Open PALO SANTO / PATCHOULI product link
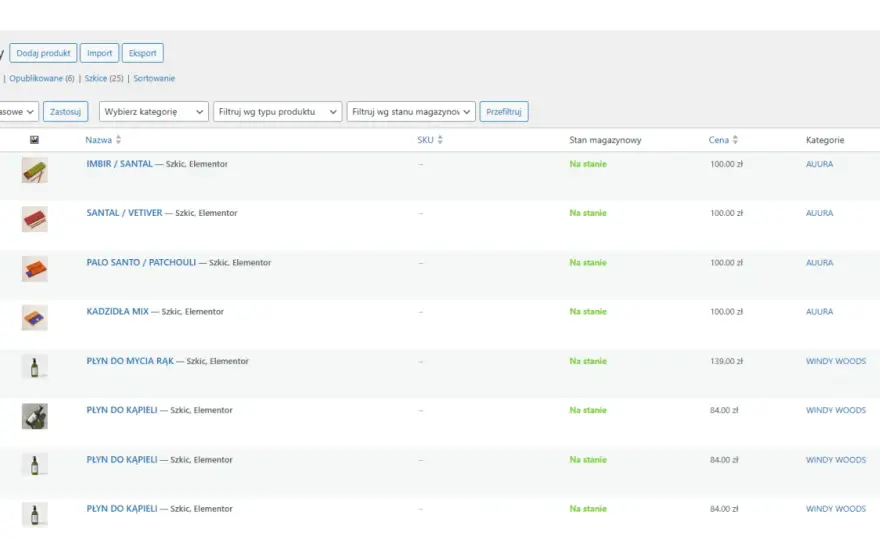Viewport: 880px width, 540px height. click(x=141, y=262)
